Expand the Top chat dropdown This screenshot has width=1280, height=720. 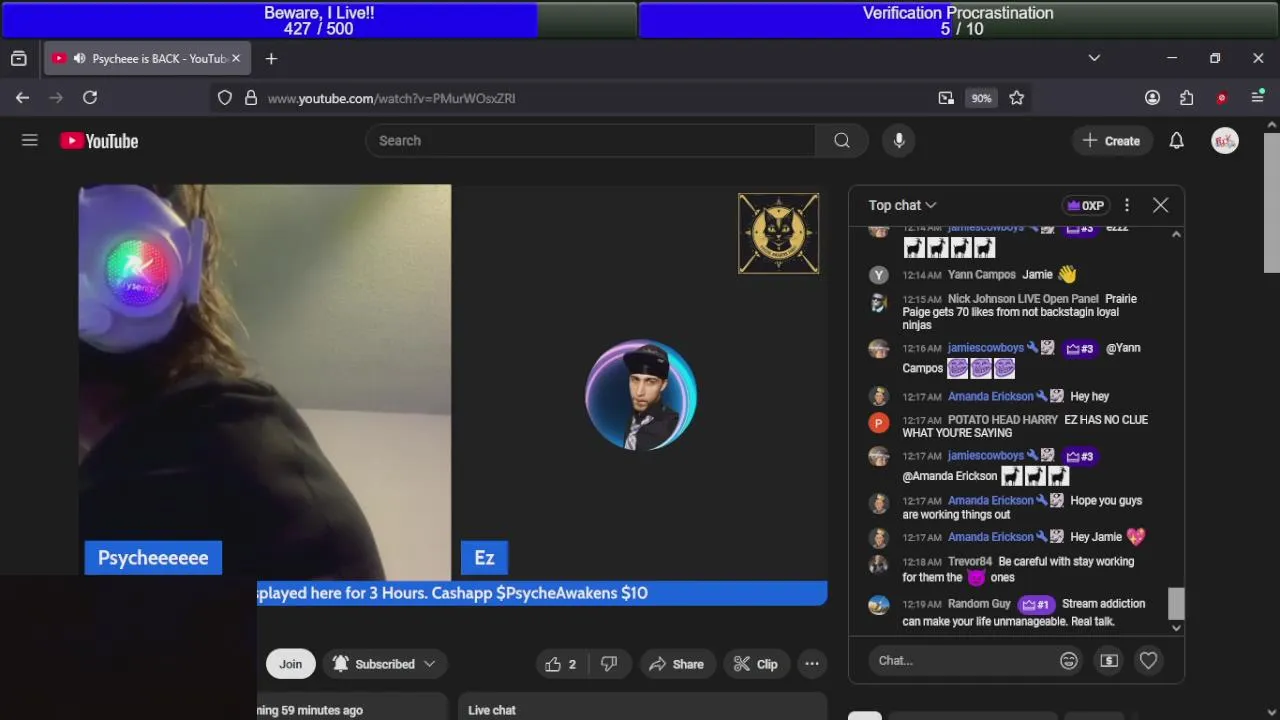pos(902,205)
